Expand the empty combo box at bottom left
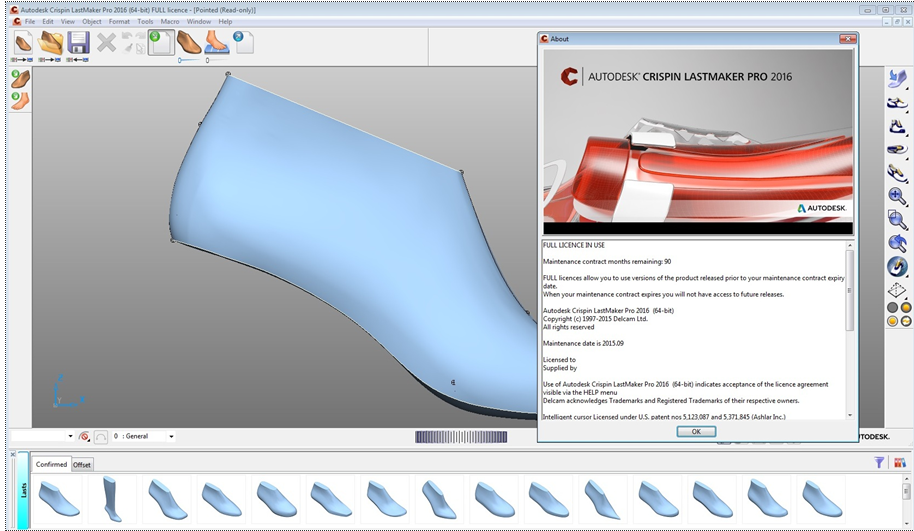 (x=70, y=436)
